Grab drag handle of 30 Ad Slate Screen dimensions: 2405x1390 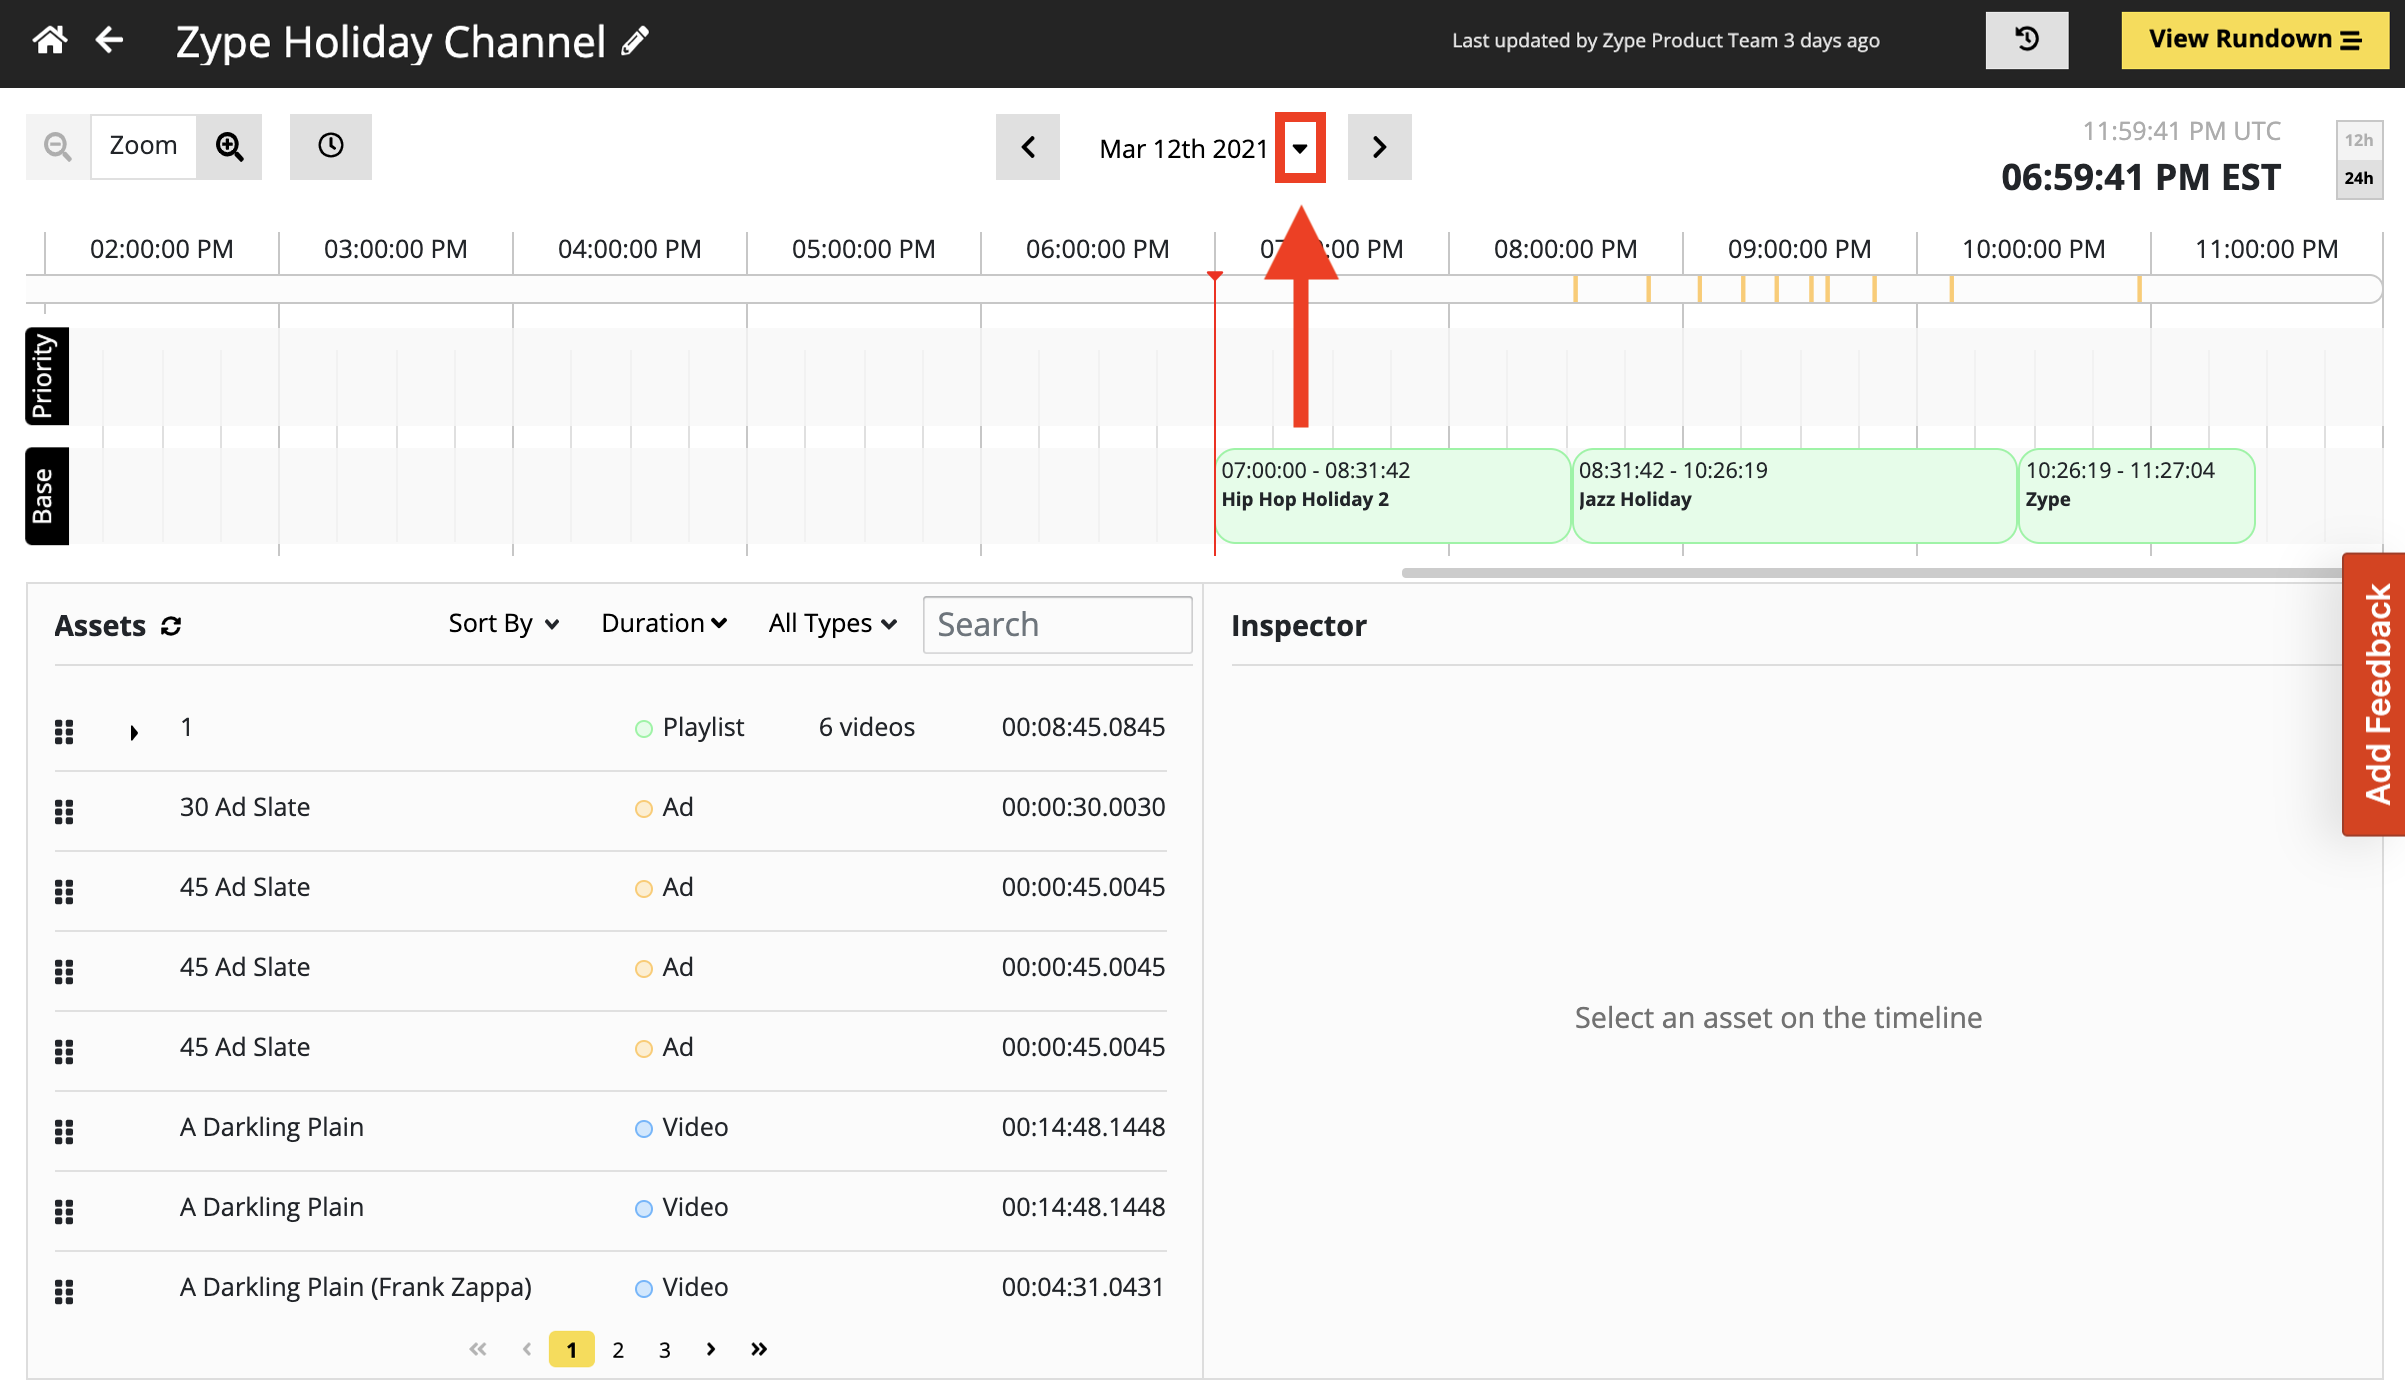coord(64,812)
